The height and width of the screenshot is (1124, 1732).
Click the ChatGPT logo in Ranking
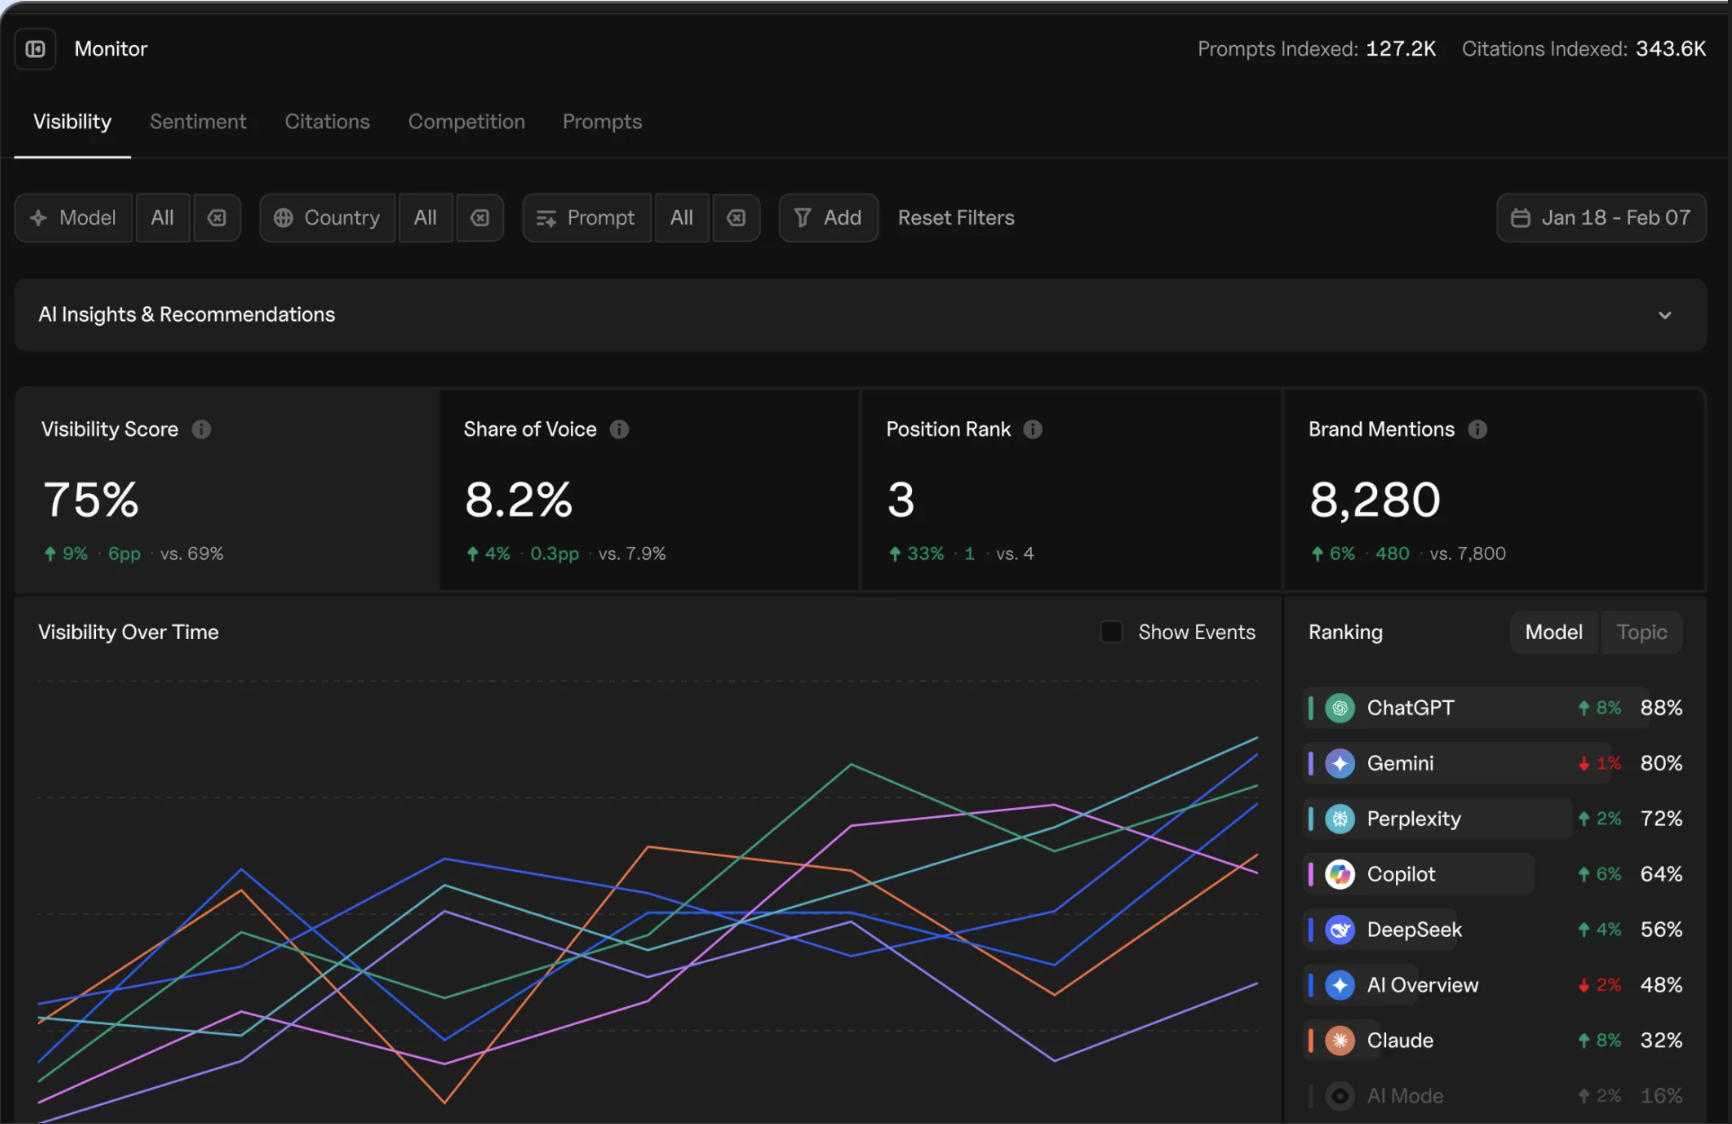coord(1340,708)
